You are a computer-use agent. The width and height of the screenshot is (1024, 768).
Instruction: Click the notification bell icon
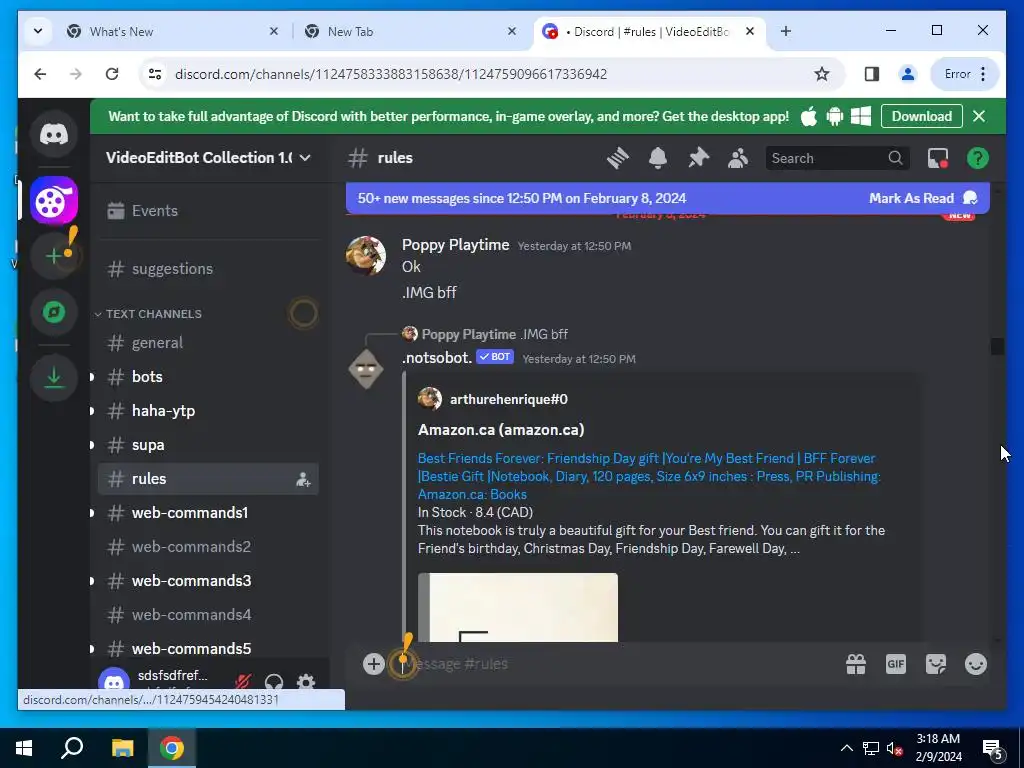(x=658, y=158)
